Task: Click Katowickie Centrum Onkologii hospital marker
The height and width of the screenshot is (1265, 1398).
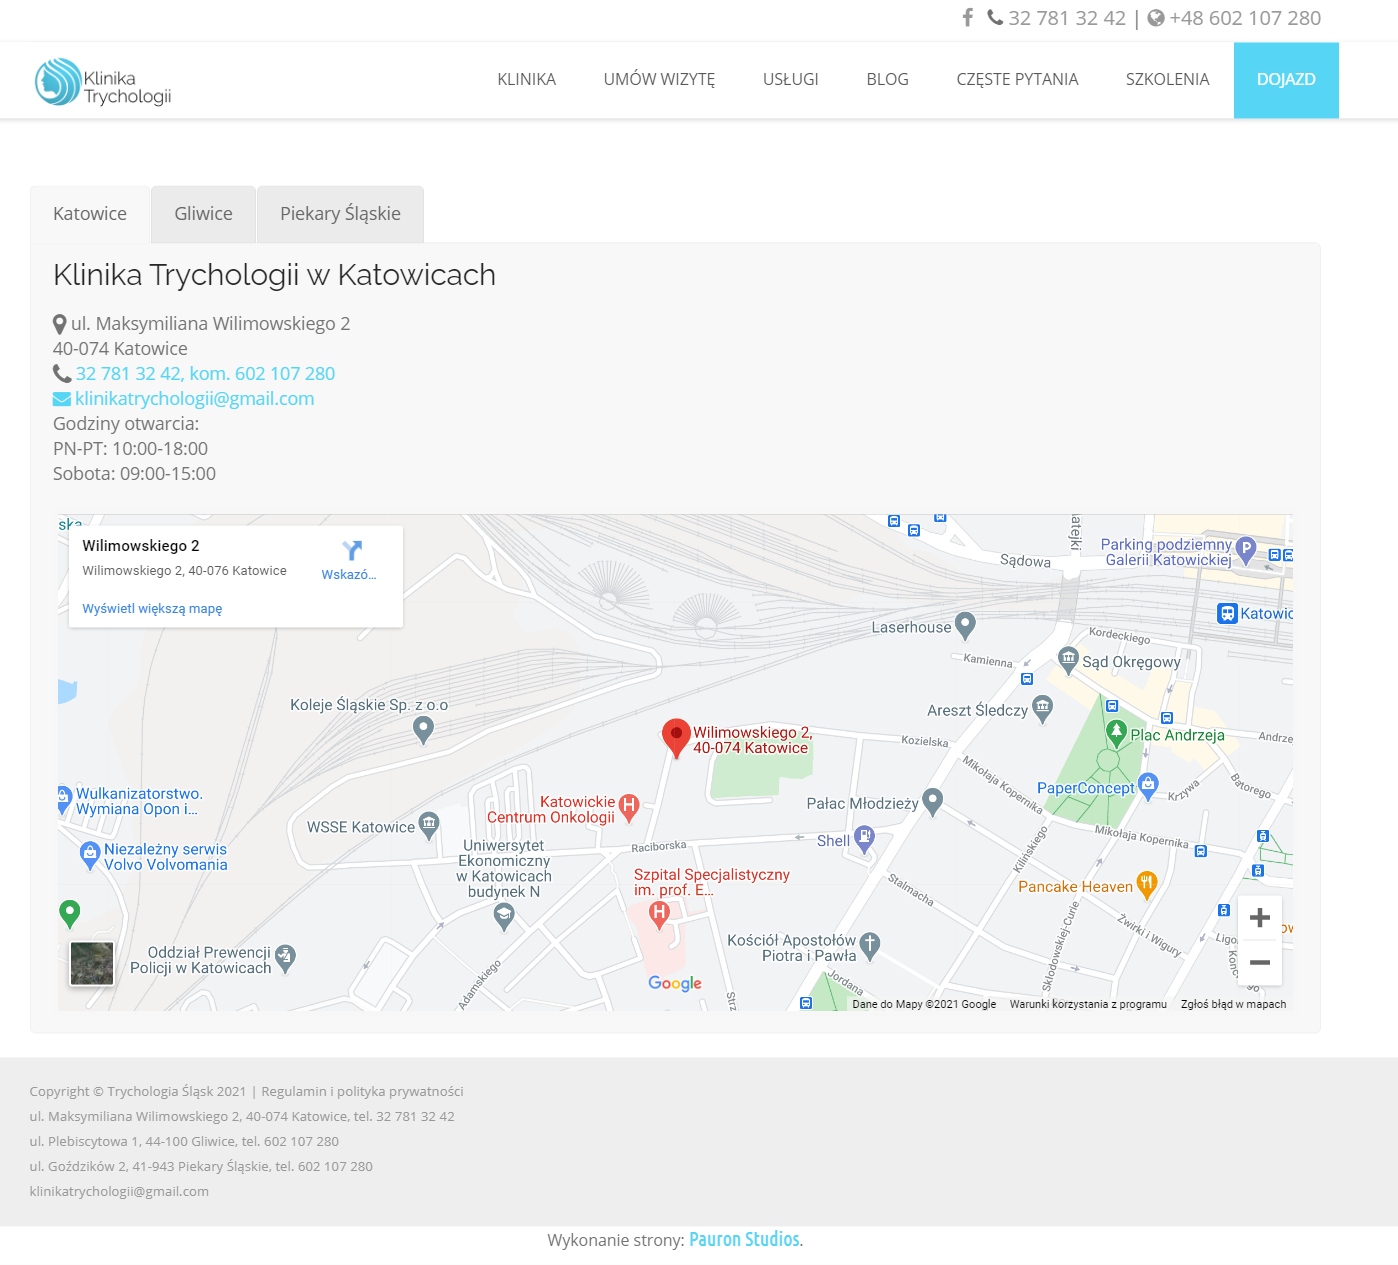Action: click(629, 806)
